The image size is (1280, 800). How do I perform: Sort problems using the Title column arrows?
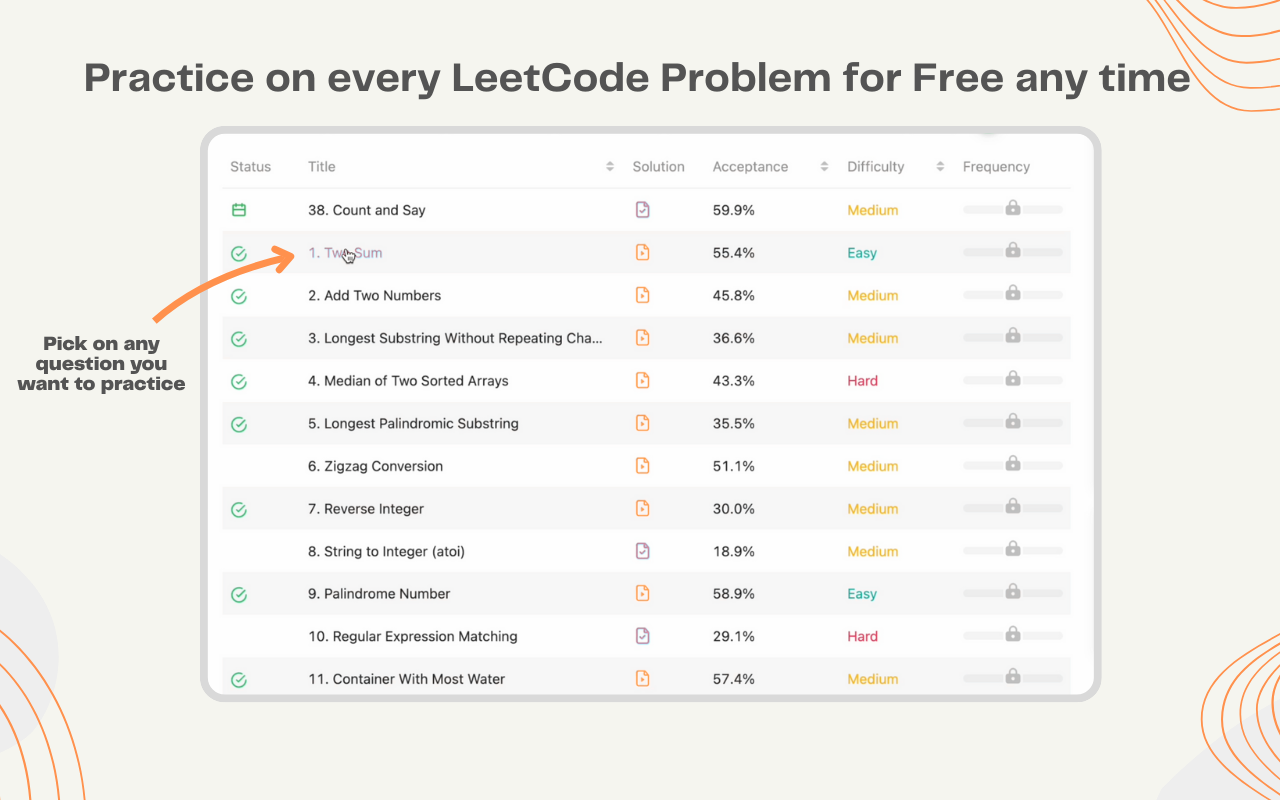pyautogui.click(x=610, y=167)
